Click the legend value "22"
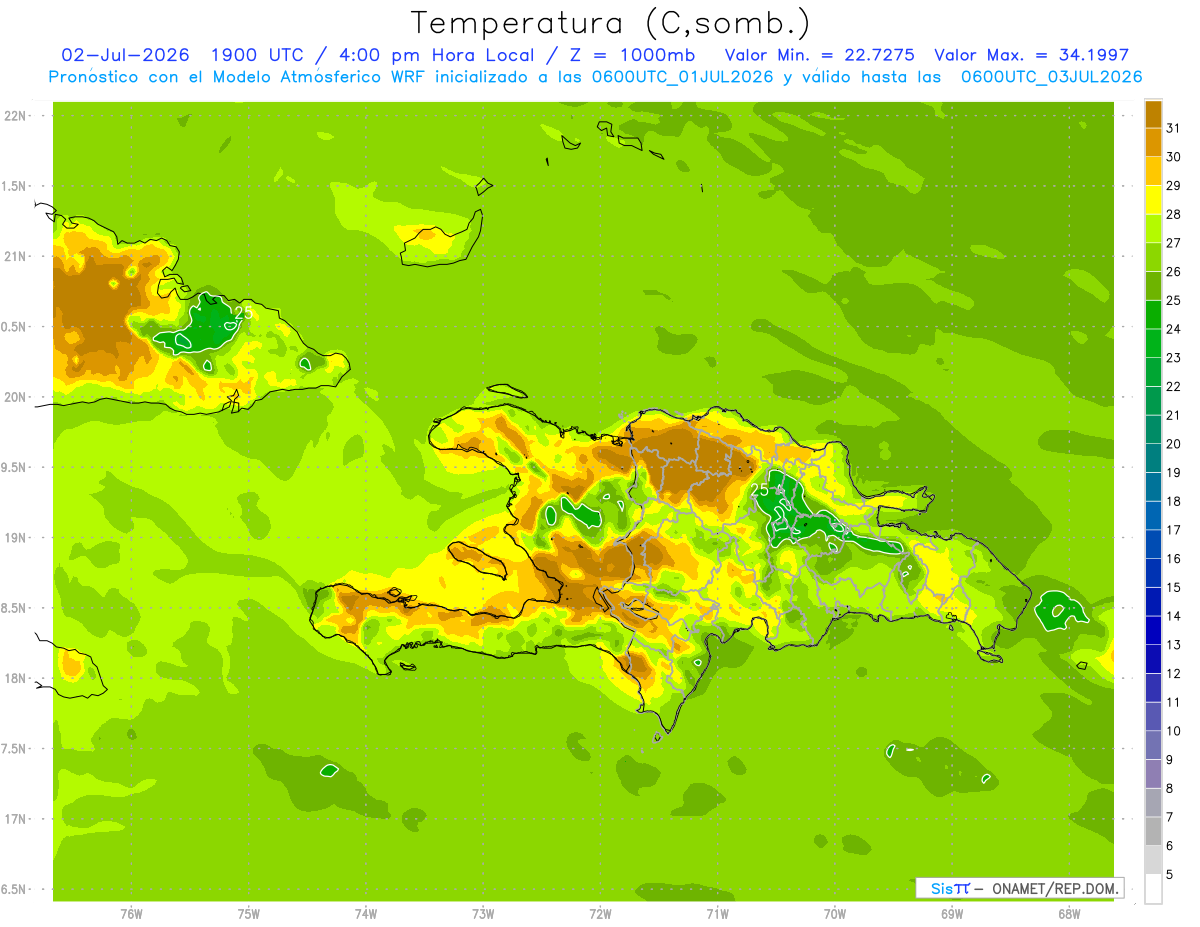The width and height of the screenshot is (1200, 927). [x=1174, y=387]
